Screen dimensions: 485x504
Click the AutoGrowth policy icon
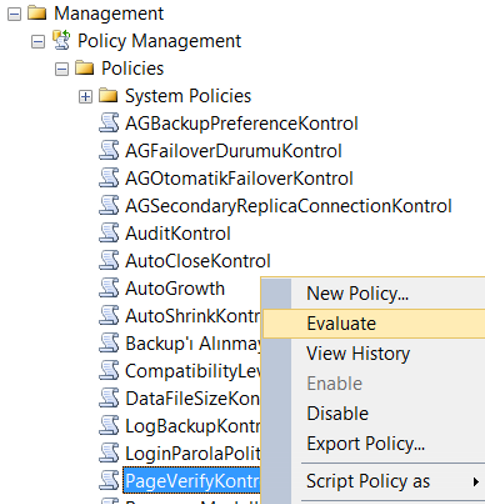(109, 288)
